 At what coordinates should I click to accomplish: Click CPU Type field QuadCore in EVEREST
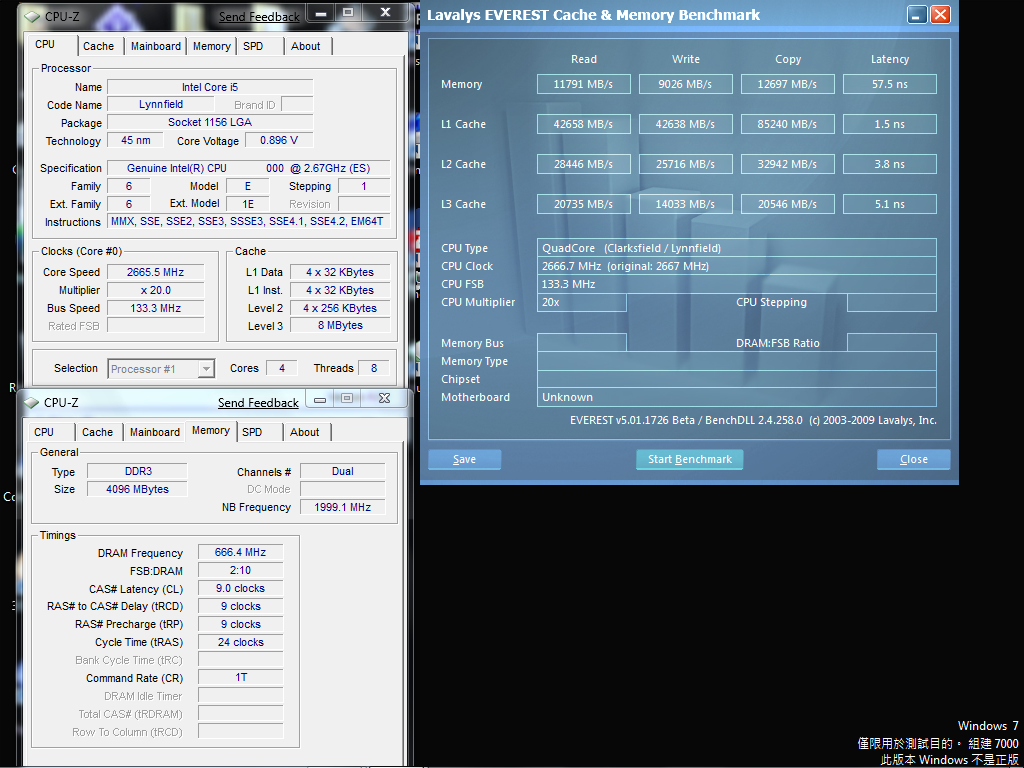[737, 248]
